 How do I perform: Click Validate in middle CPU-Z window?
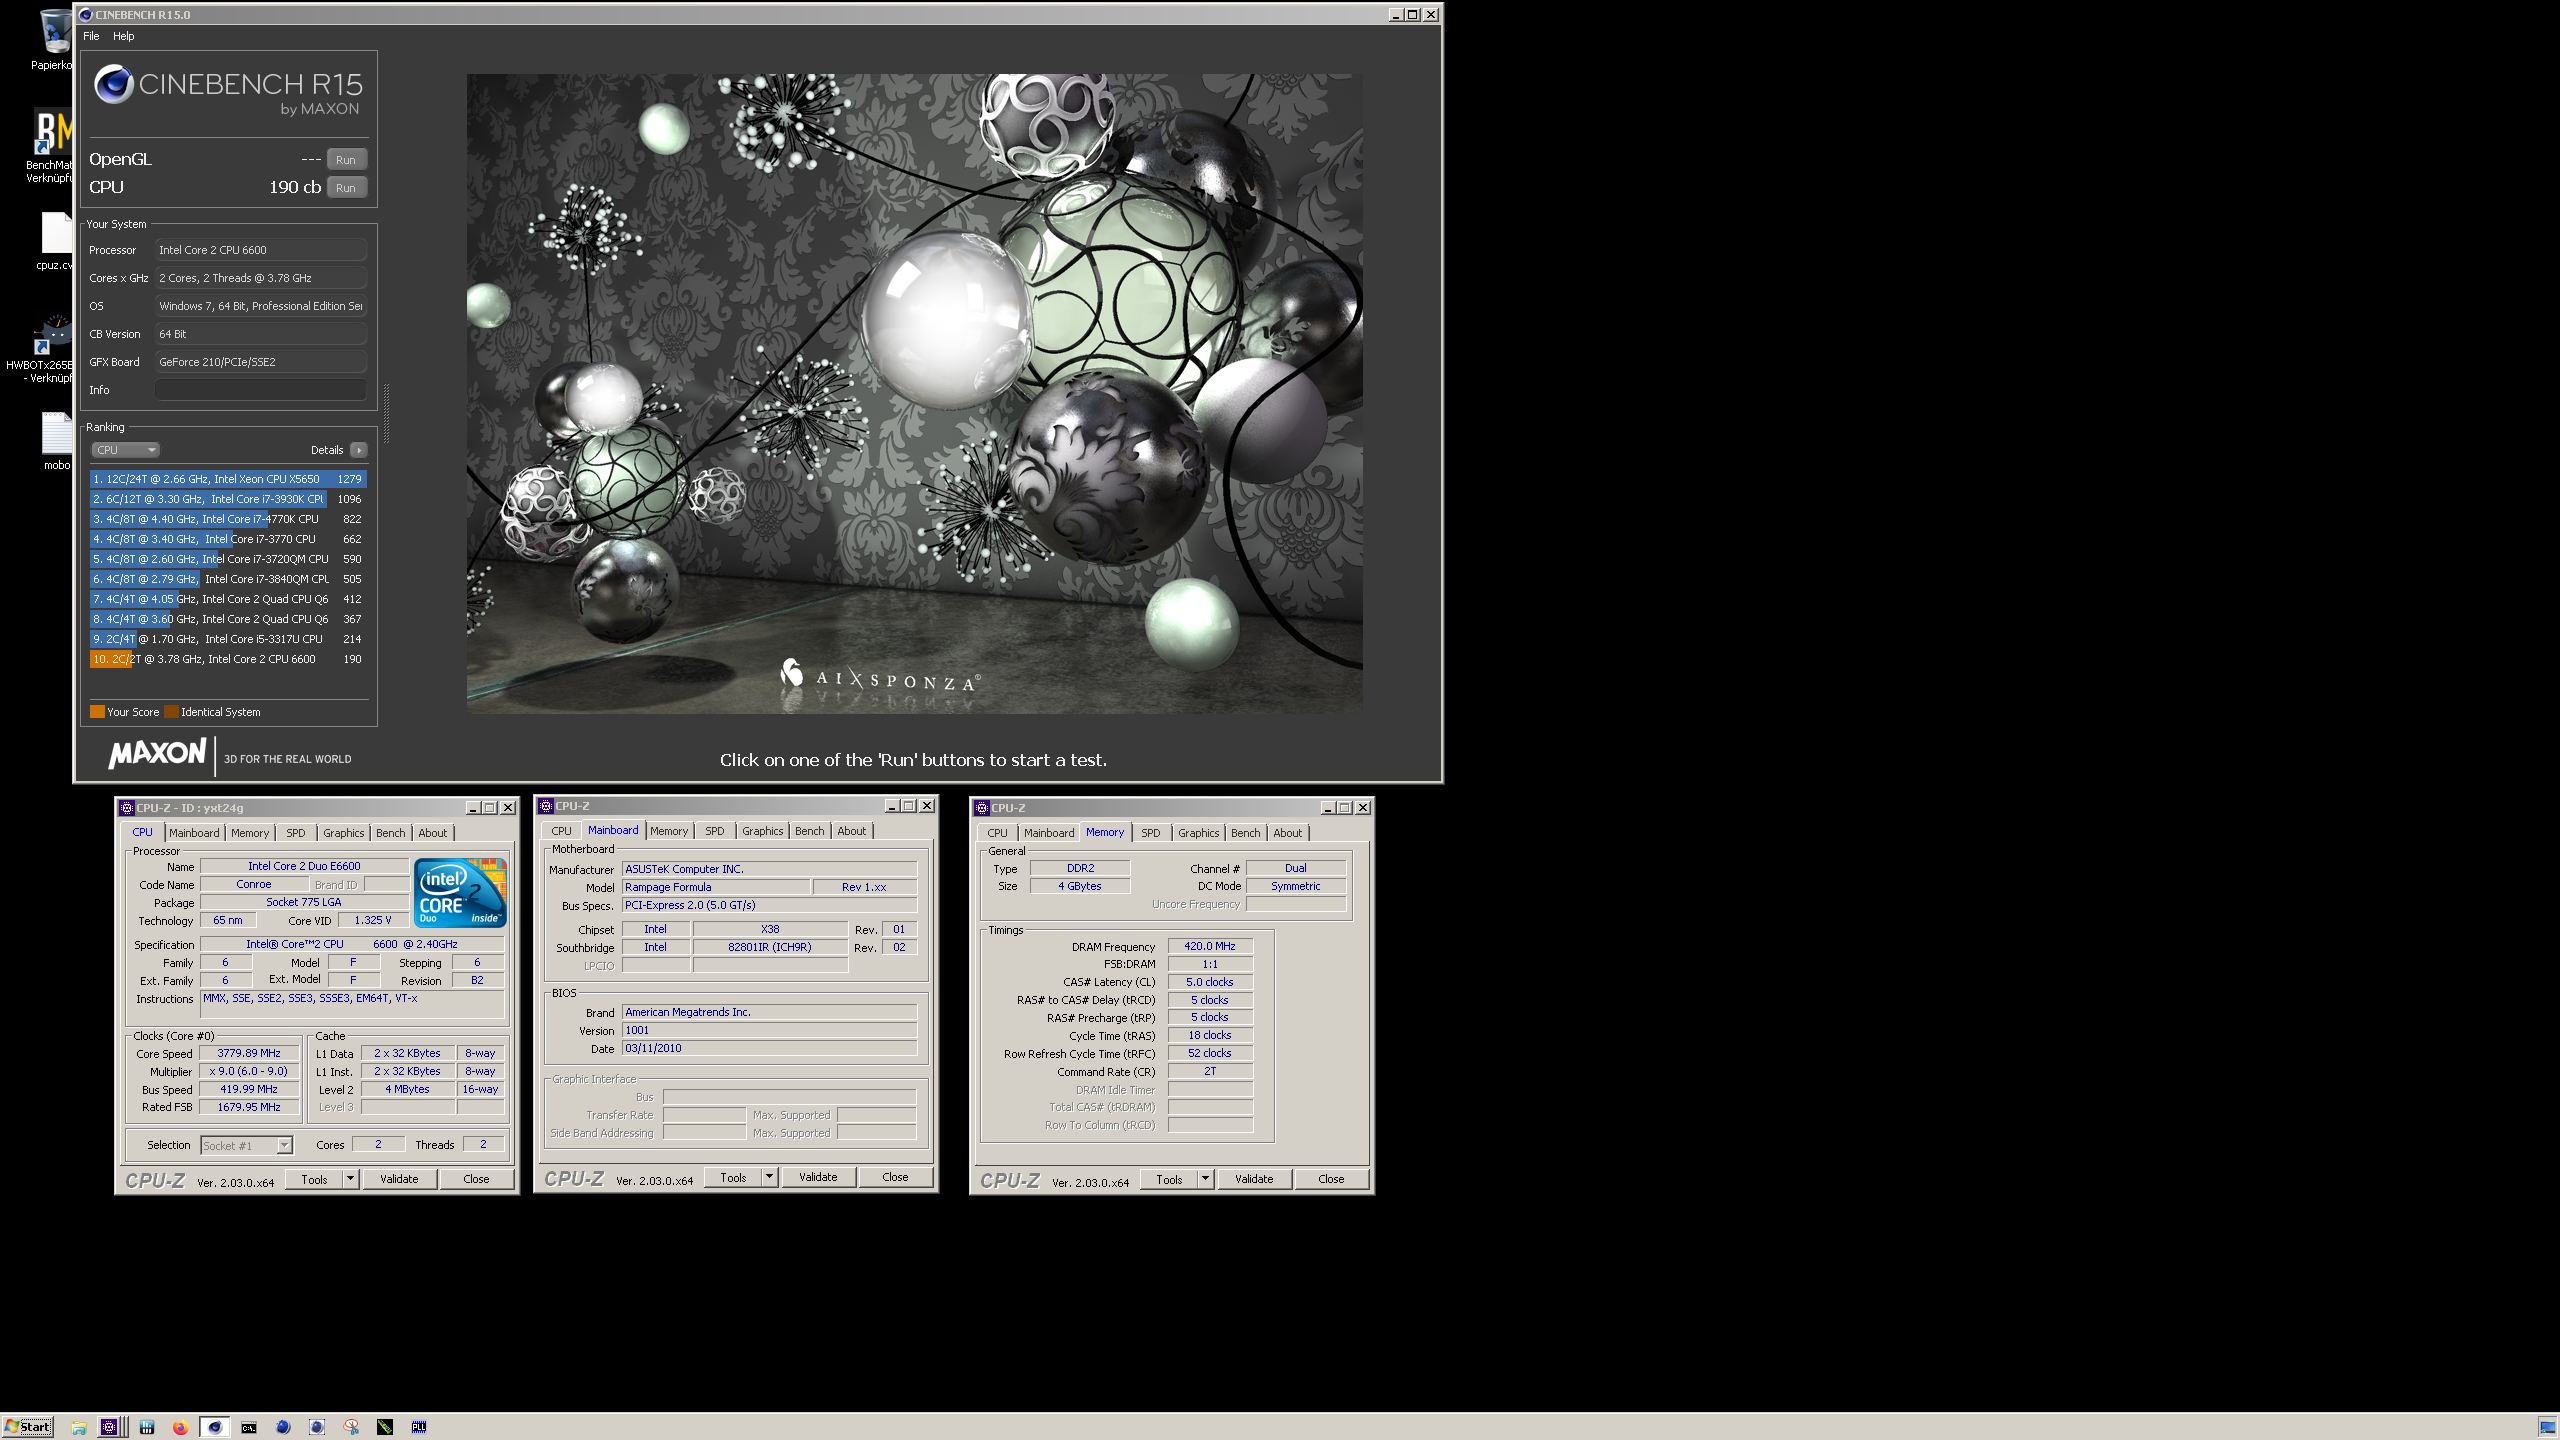tap(818, 1178)
